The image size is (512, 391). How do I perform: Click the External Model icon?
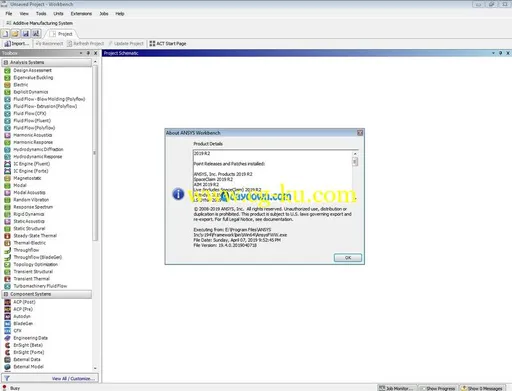pos(7,367)
